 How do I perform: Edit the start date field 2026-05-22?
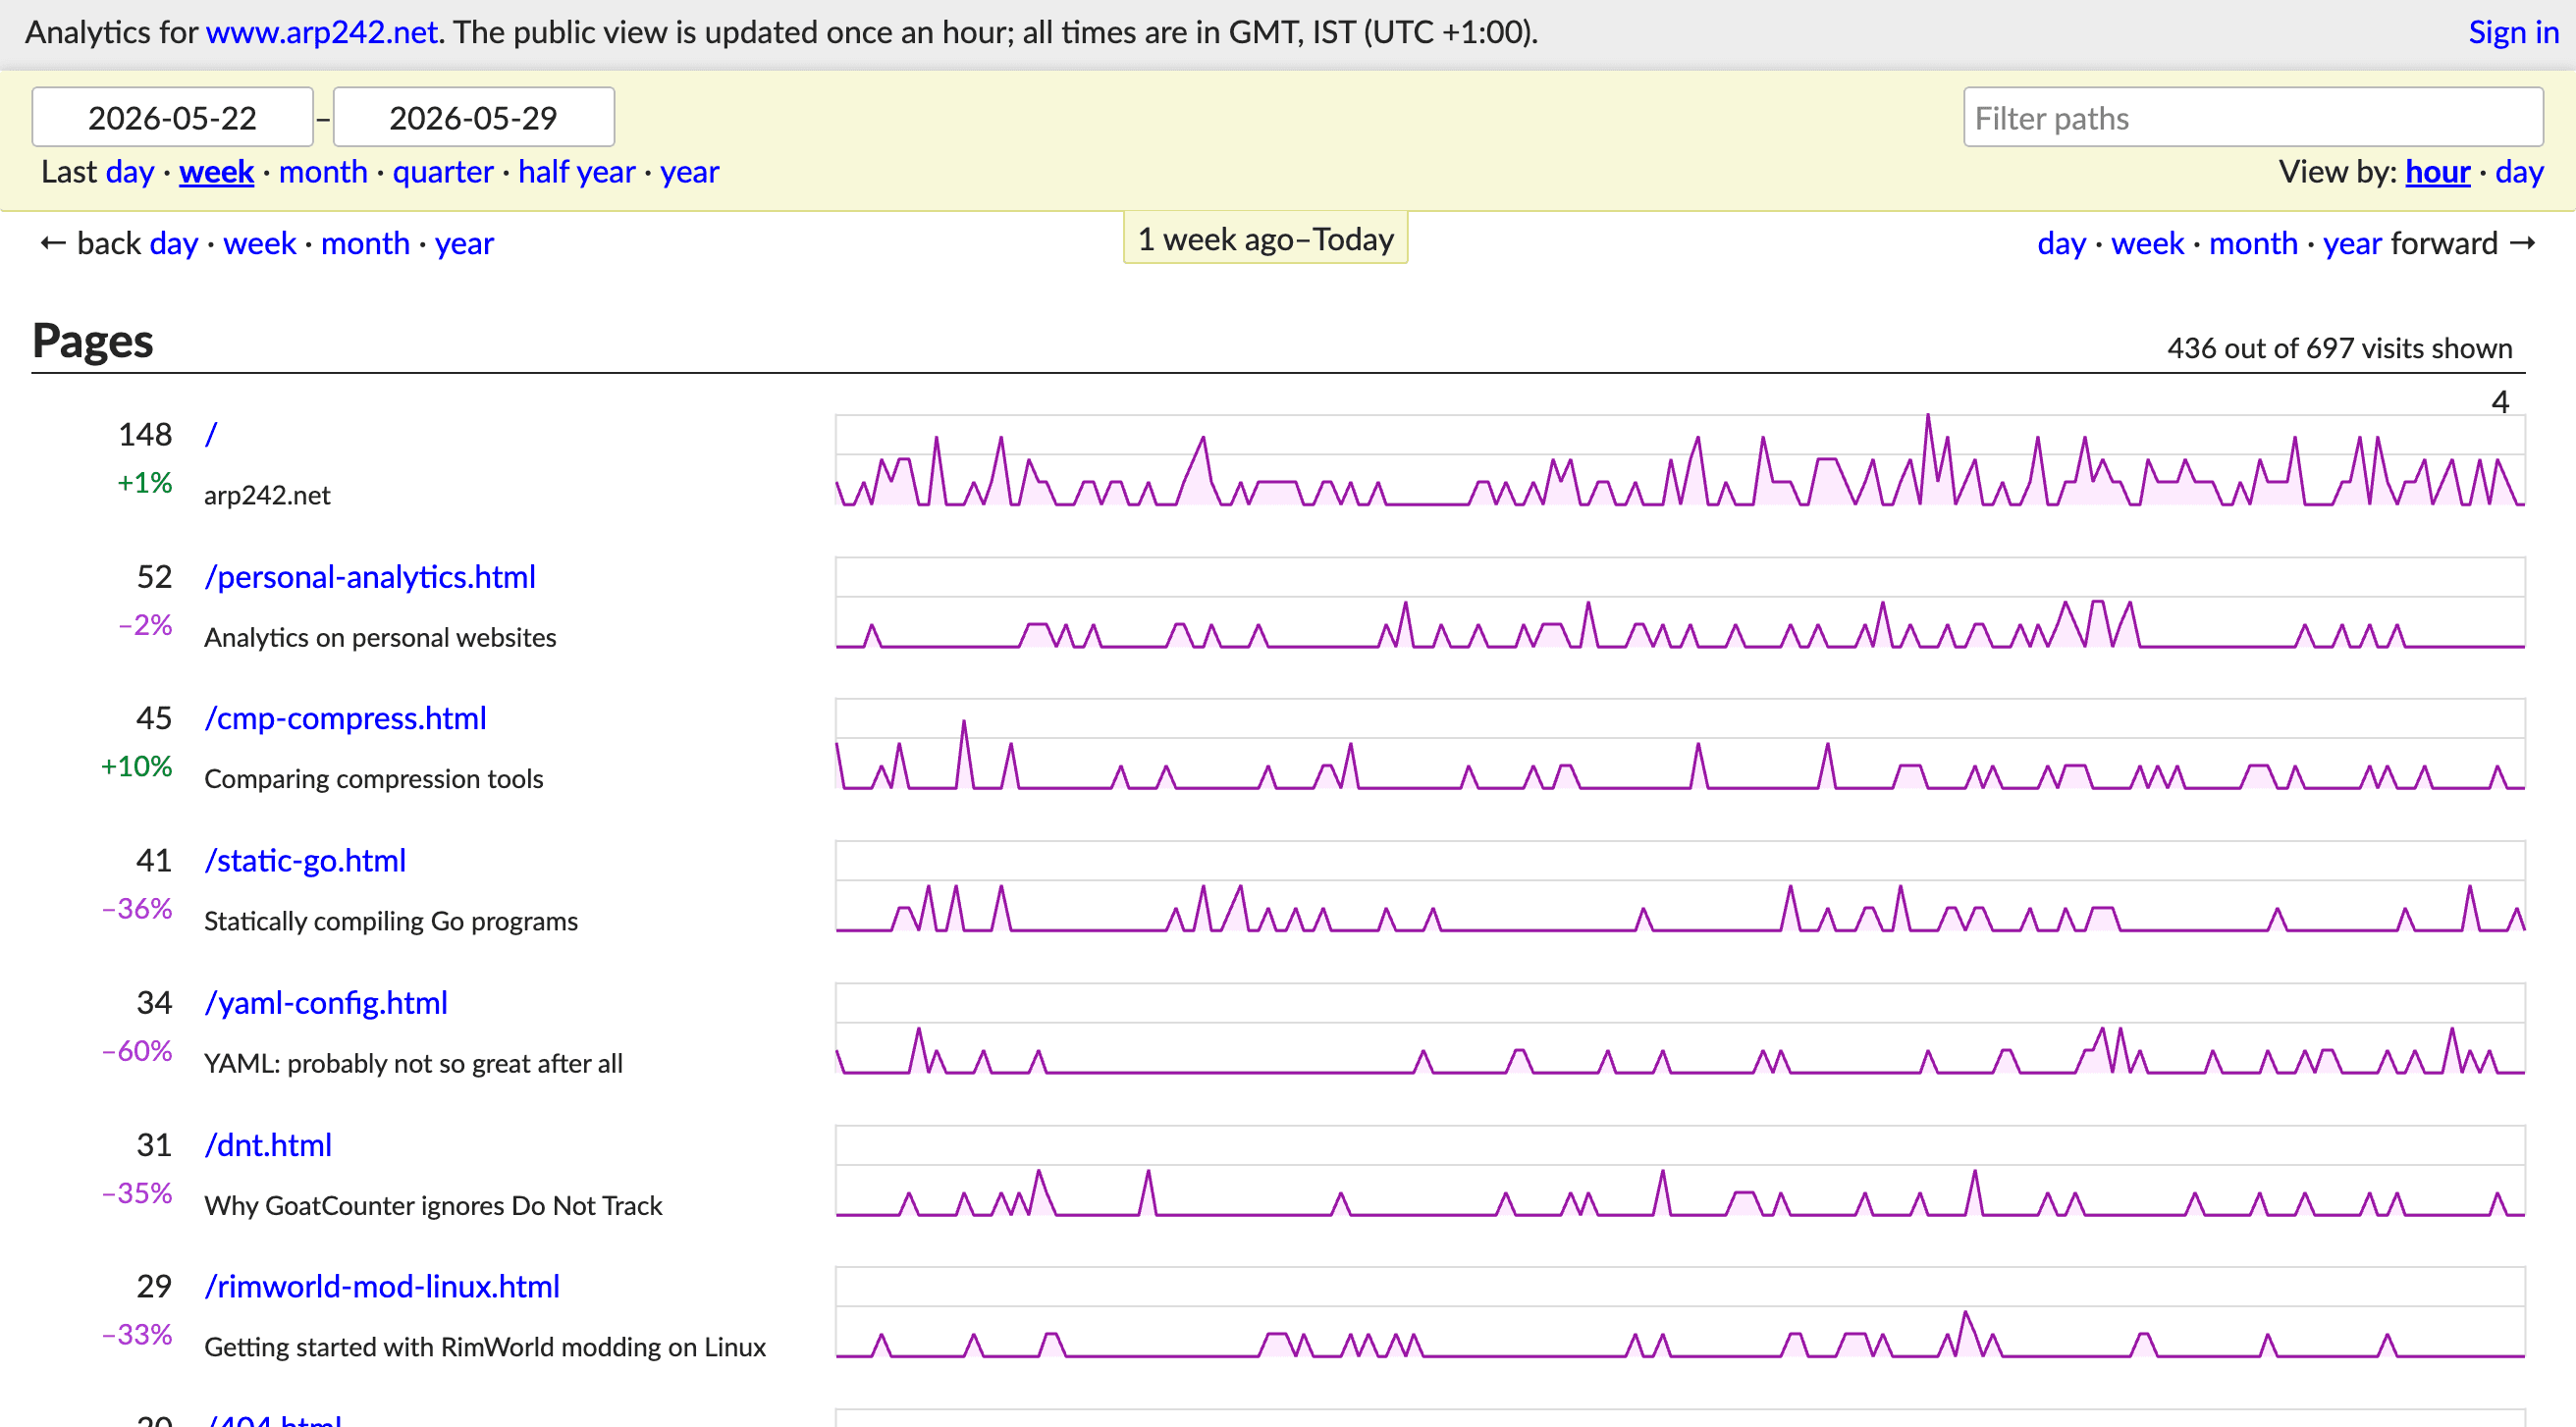pyautogui.click(x=172, y=117)
